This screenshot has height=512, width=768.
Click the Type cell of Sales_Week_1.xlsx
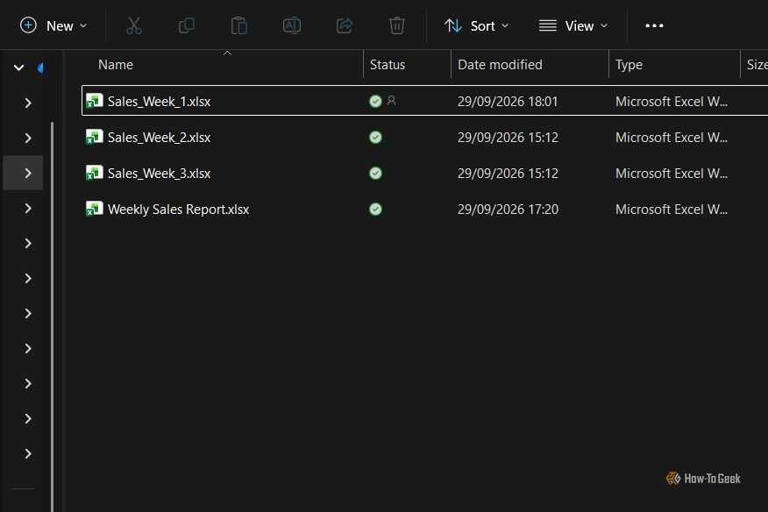tap(672, 101)
